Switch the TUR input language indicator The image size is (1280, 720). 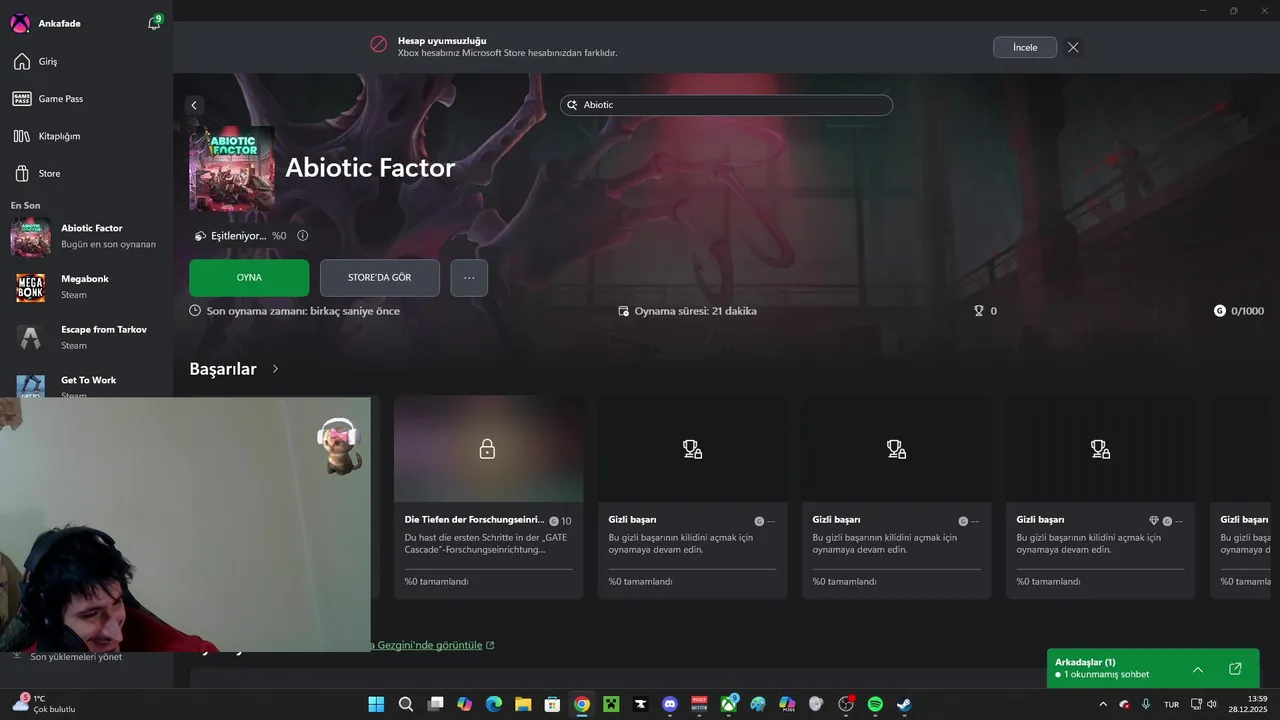pyautogui.click(x=1171, y=704)
